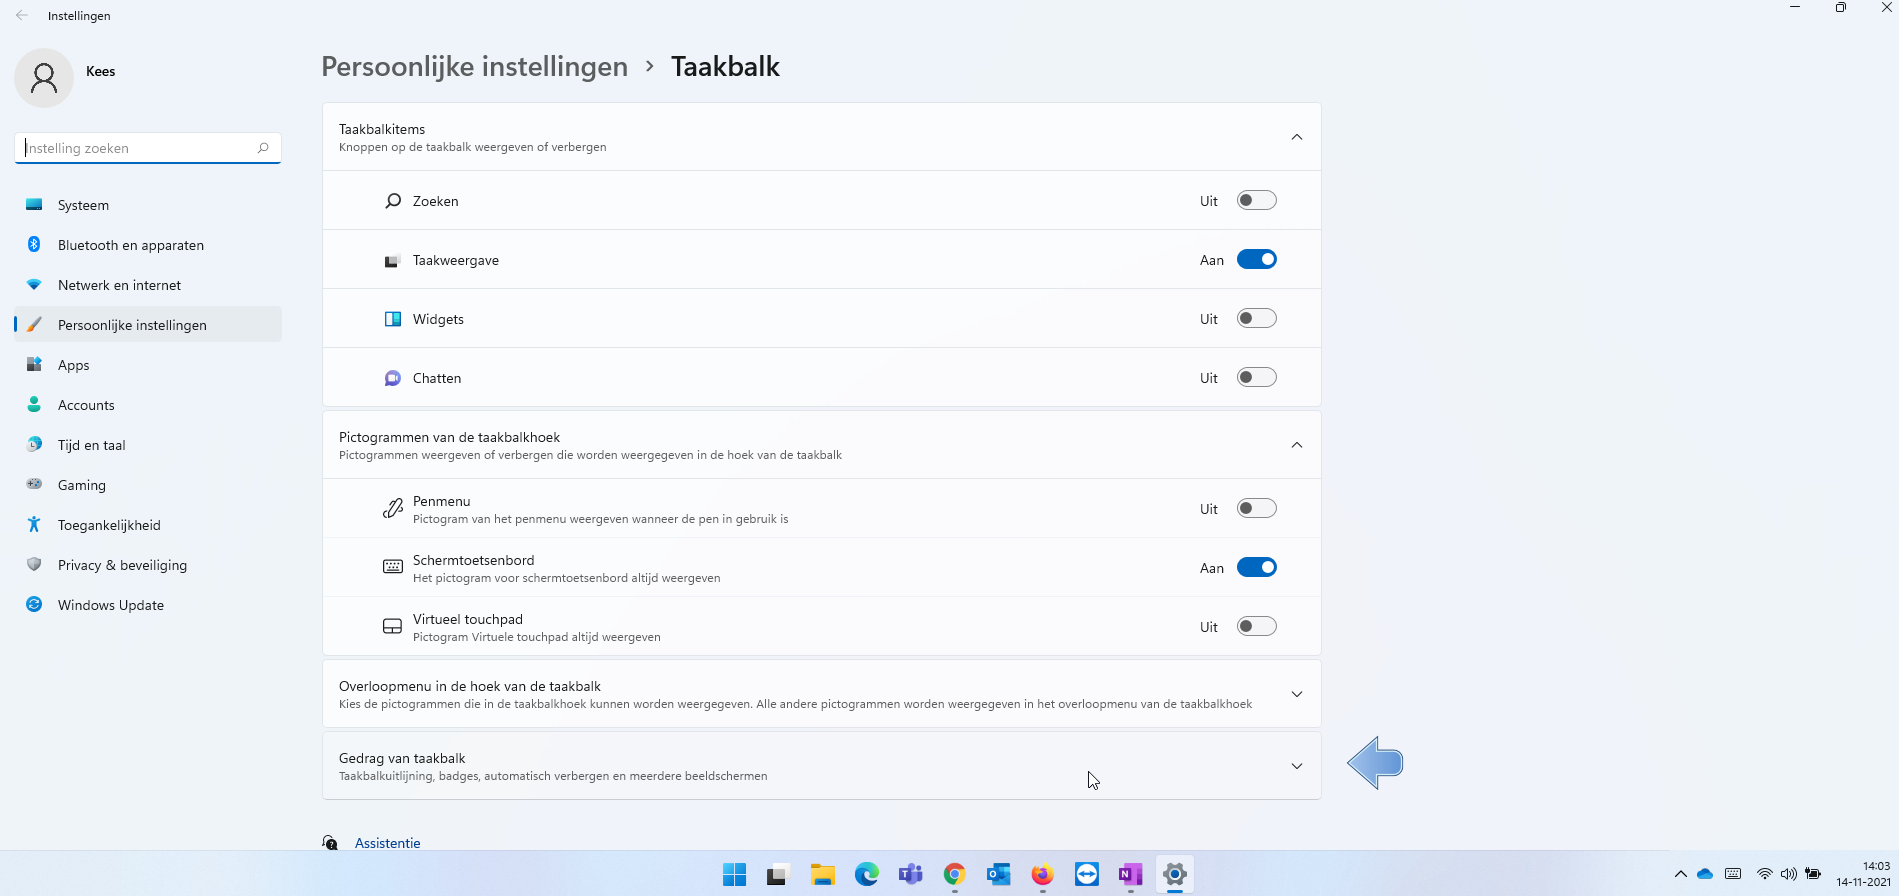The image size is (1899, 896).
Task: Select Systeem in the sidebar
Action: tap(148, 205)
